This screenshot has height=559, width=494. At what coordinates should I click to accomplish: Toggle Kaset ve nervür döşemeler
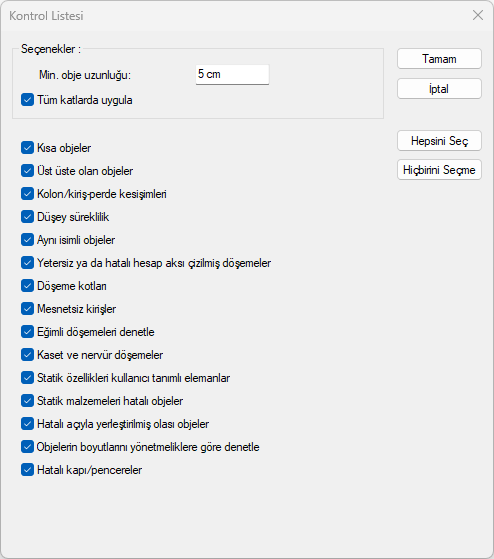(27, 355)
